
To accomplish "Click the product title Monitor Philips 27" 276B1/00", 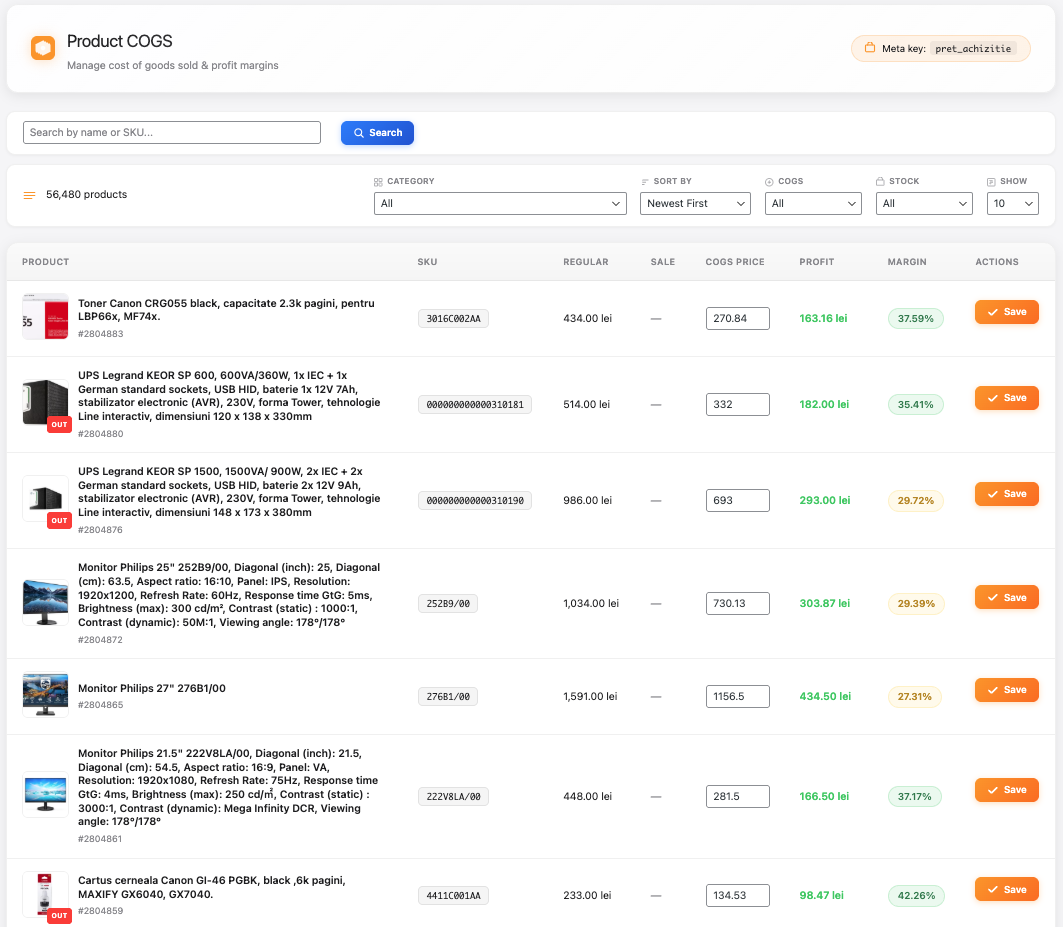I will [x=152, y=688].
